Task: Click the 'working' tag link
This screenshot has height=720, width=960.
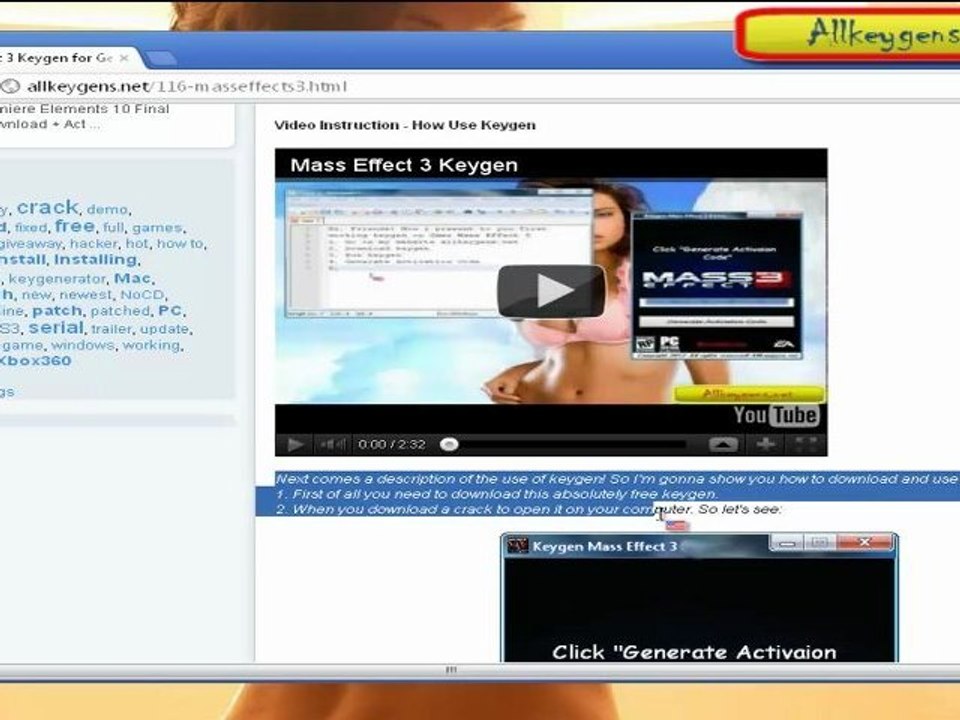Action: [x=151, y=345]
